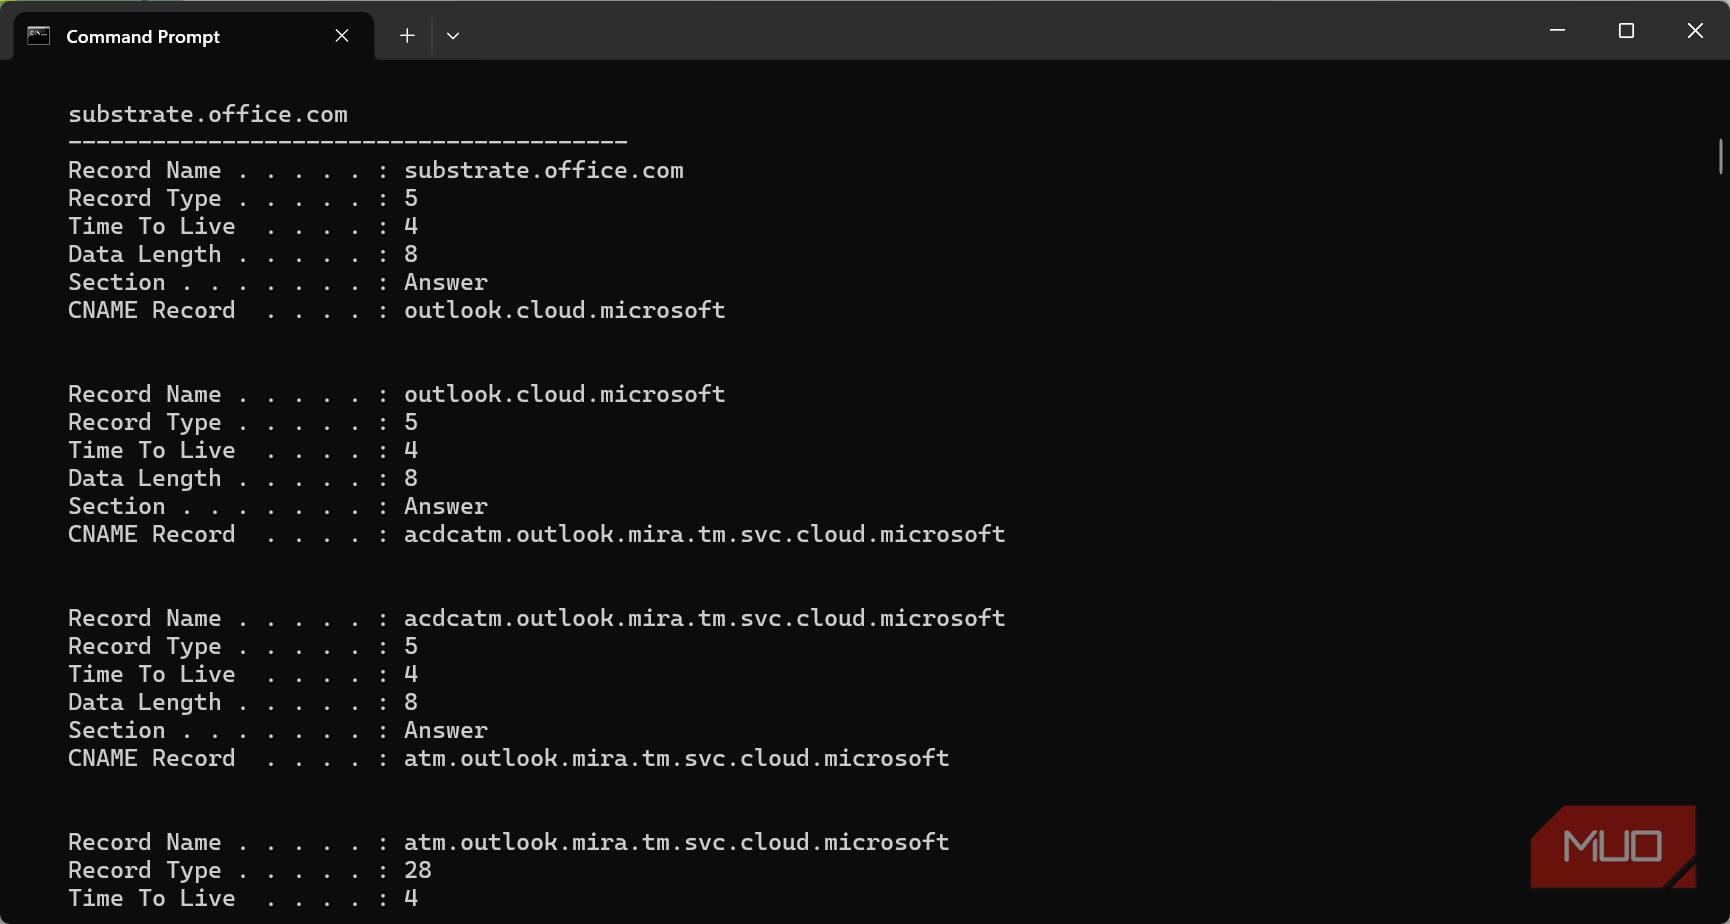Click the empty title bar area
The width and height of the screenshot is (1730, 924).
(x=1000, y=31)
